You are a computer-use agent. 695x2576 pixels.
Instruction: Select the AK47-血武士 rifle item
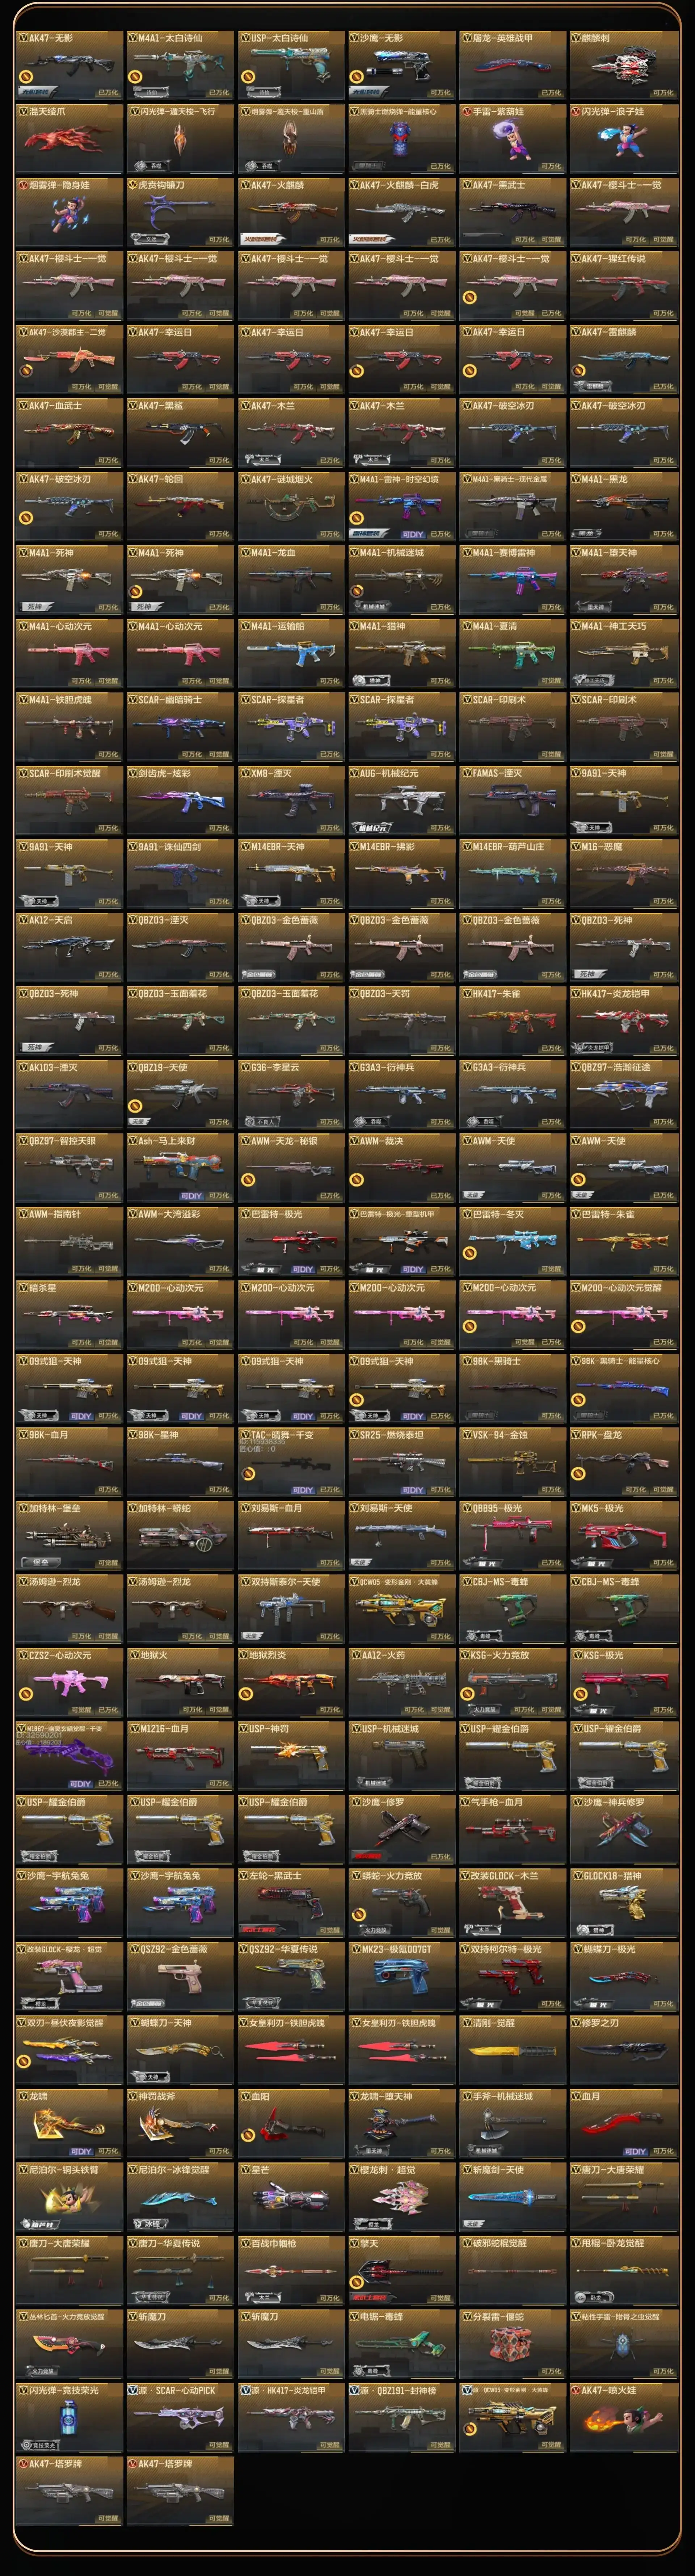(68, 432)
